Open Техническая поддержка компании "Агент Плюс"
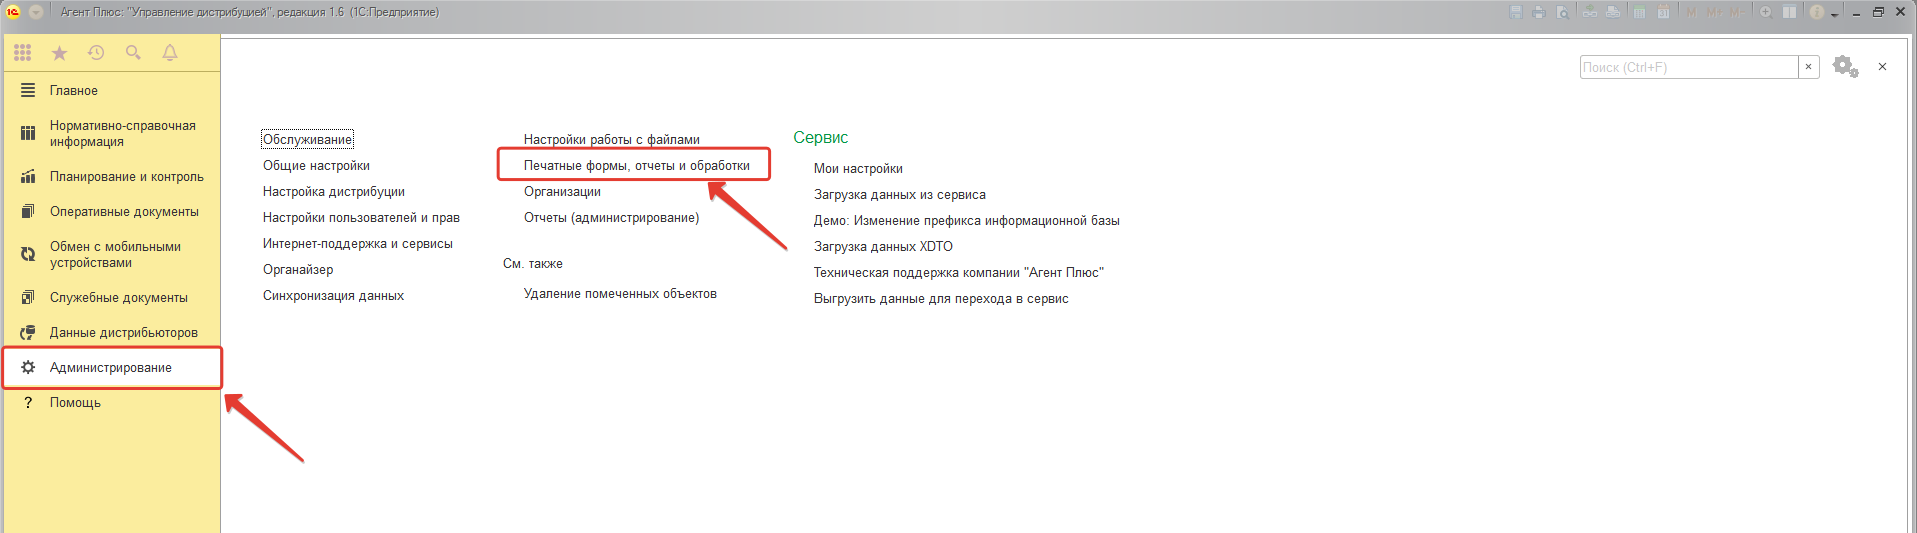The height and width of the screenshot is (533, 1917). 959,272
